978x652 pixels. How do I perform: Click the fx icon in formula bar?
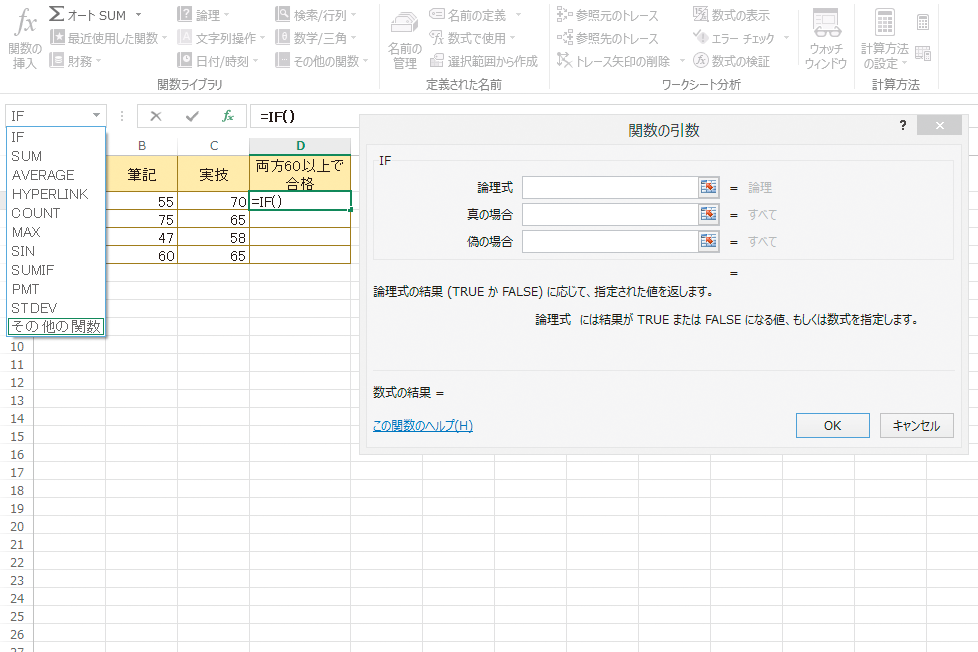228,116
